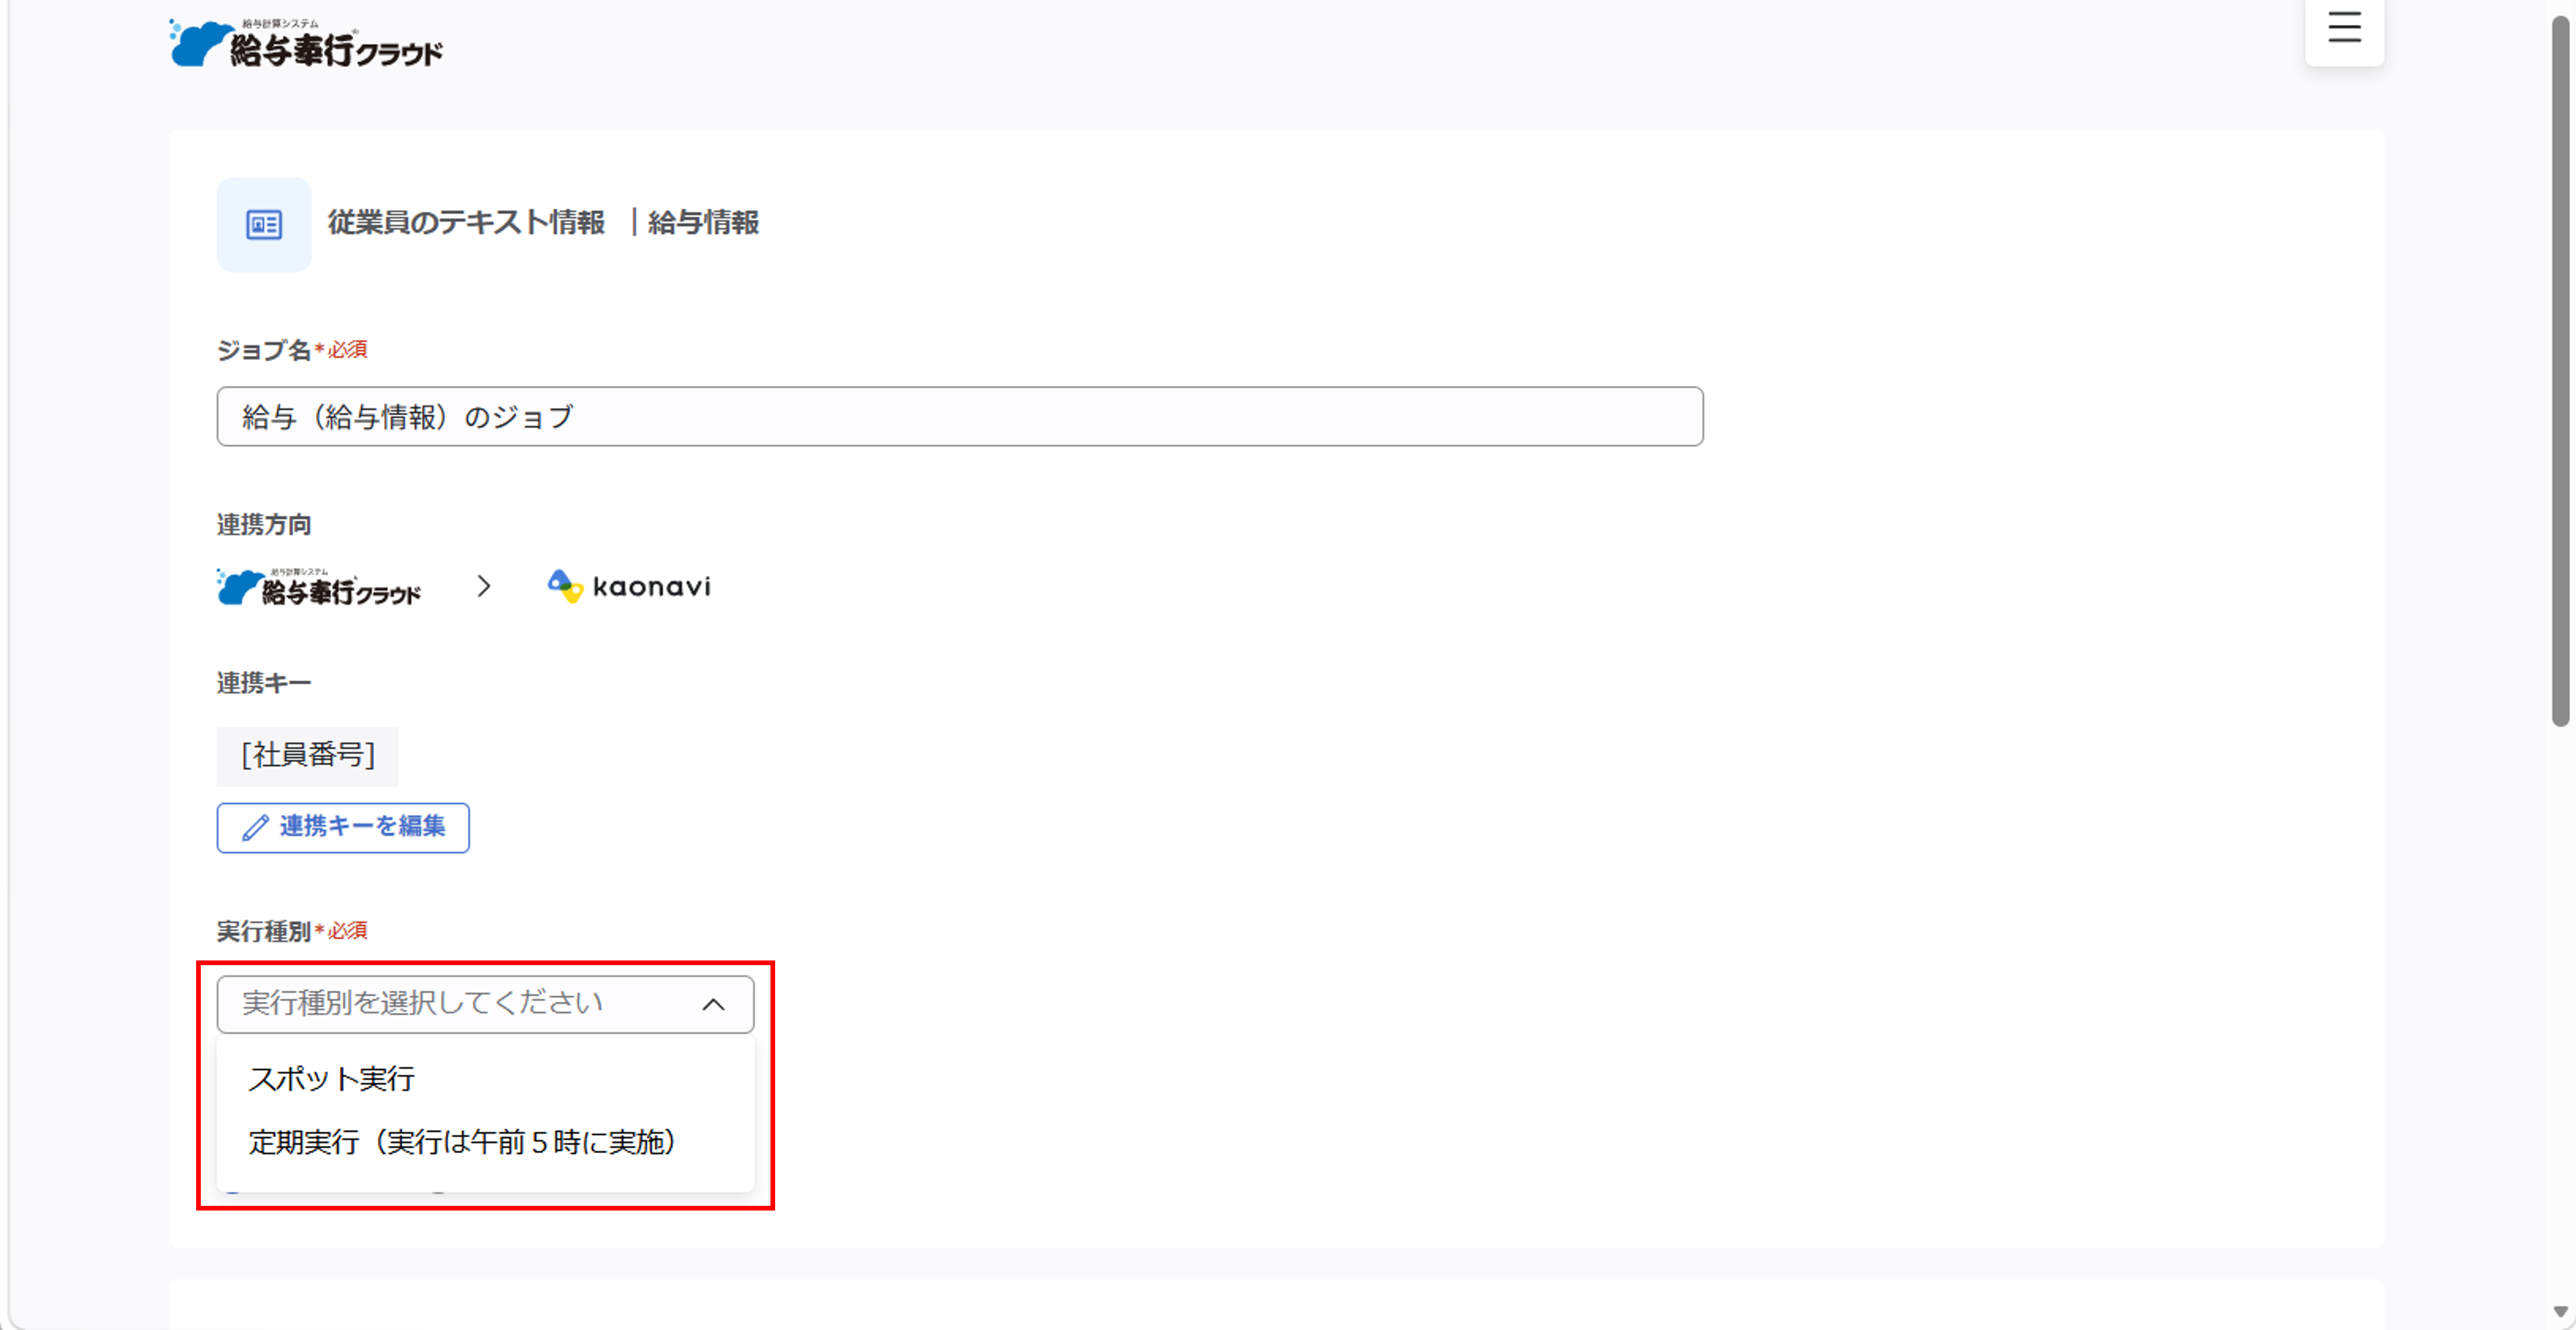The height and width of the screenshot is (1330, 2576).
Task: Click the 従業員のテキスト情報 heading
Action: pos(466,222)
